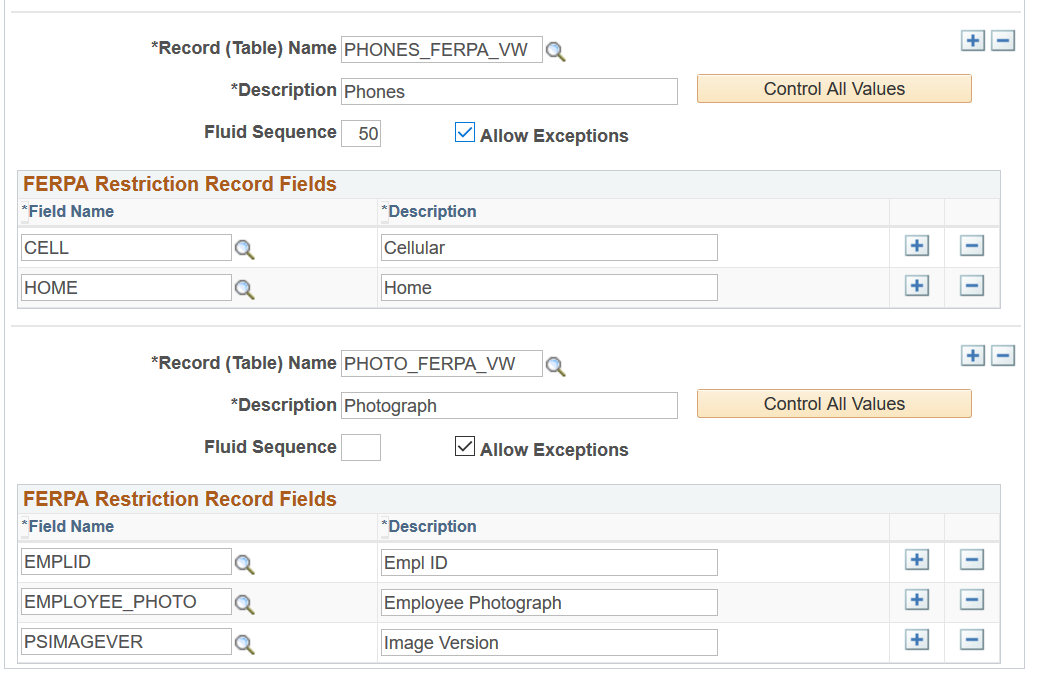This screenshot has height=677, width=1039.
Task: Delete the PHOTO_FERPA_VW record section
Action: click(x=1004, y=356)
